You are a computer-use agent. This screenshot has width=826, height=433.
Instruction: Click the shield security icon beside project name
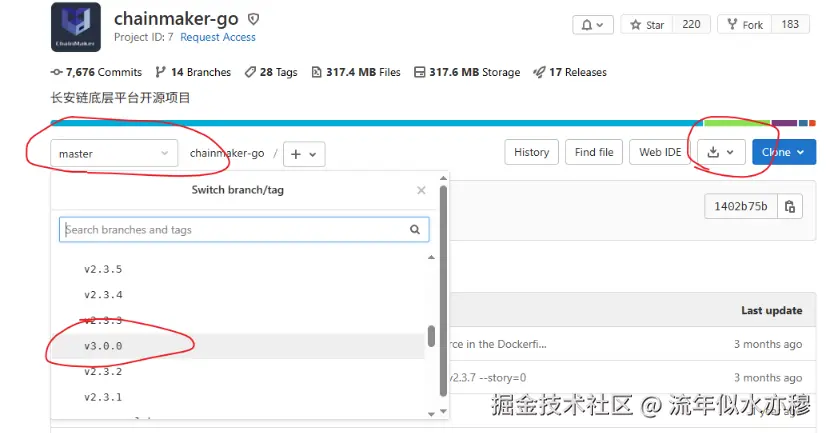(x=253, y=19)
